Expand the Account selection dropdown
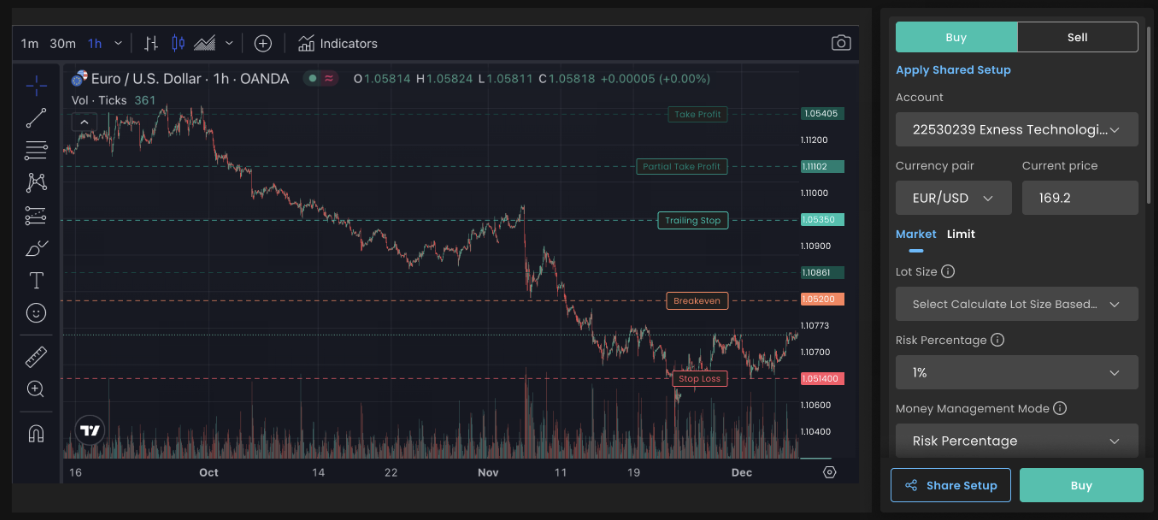The height and width of the screenshot is (520, 1158). click(1016, 129)
